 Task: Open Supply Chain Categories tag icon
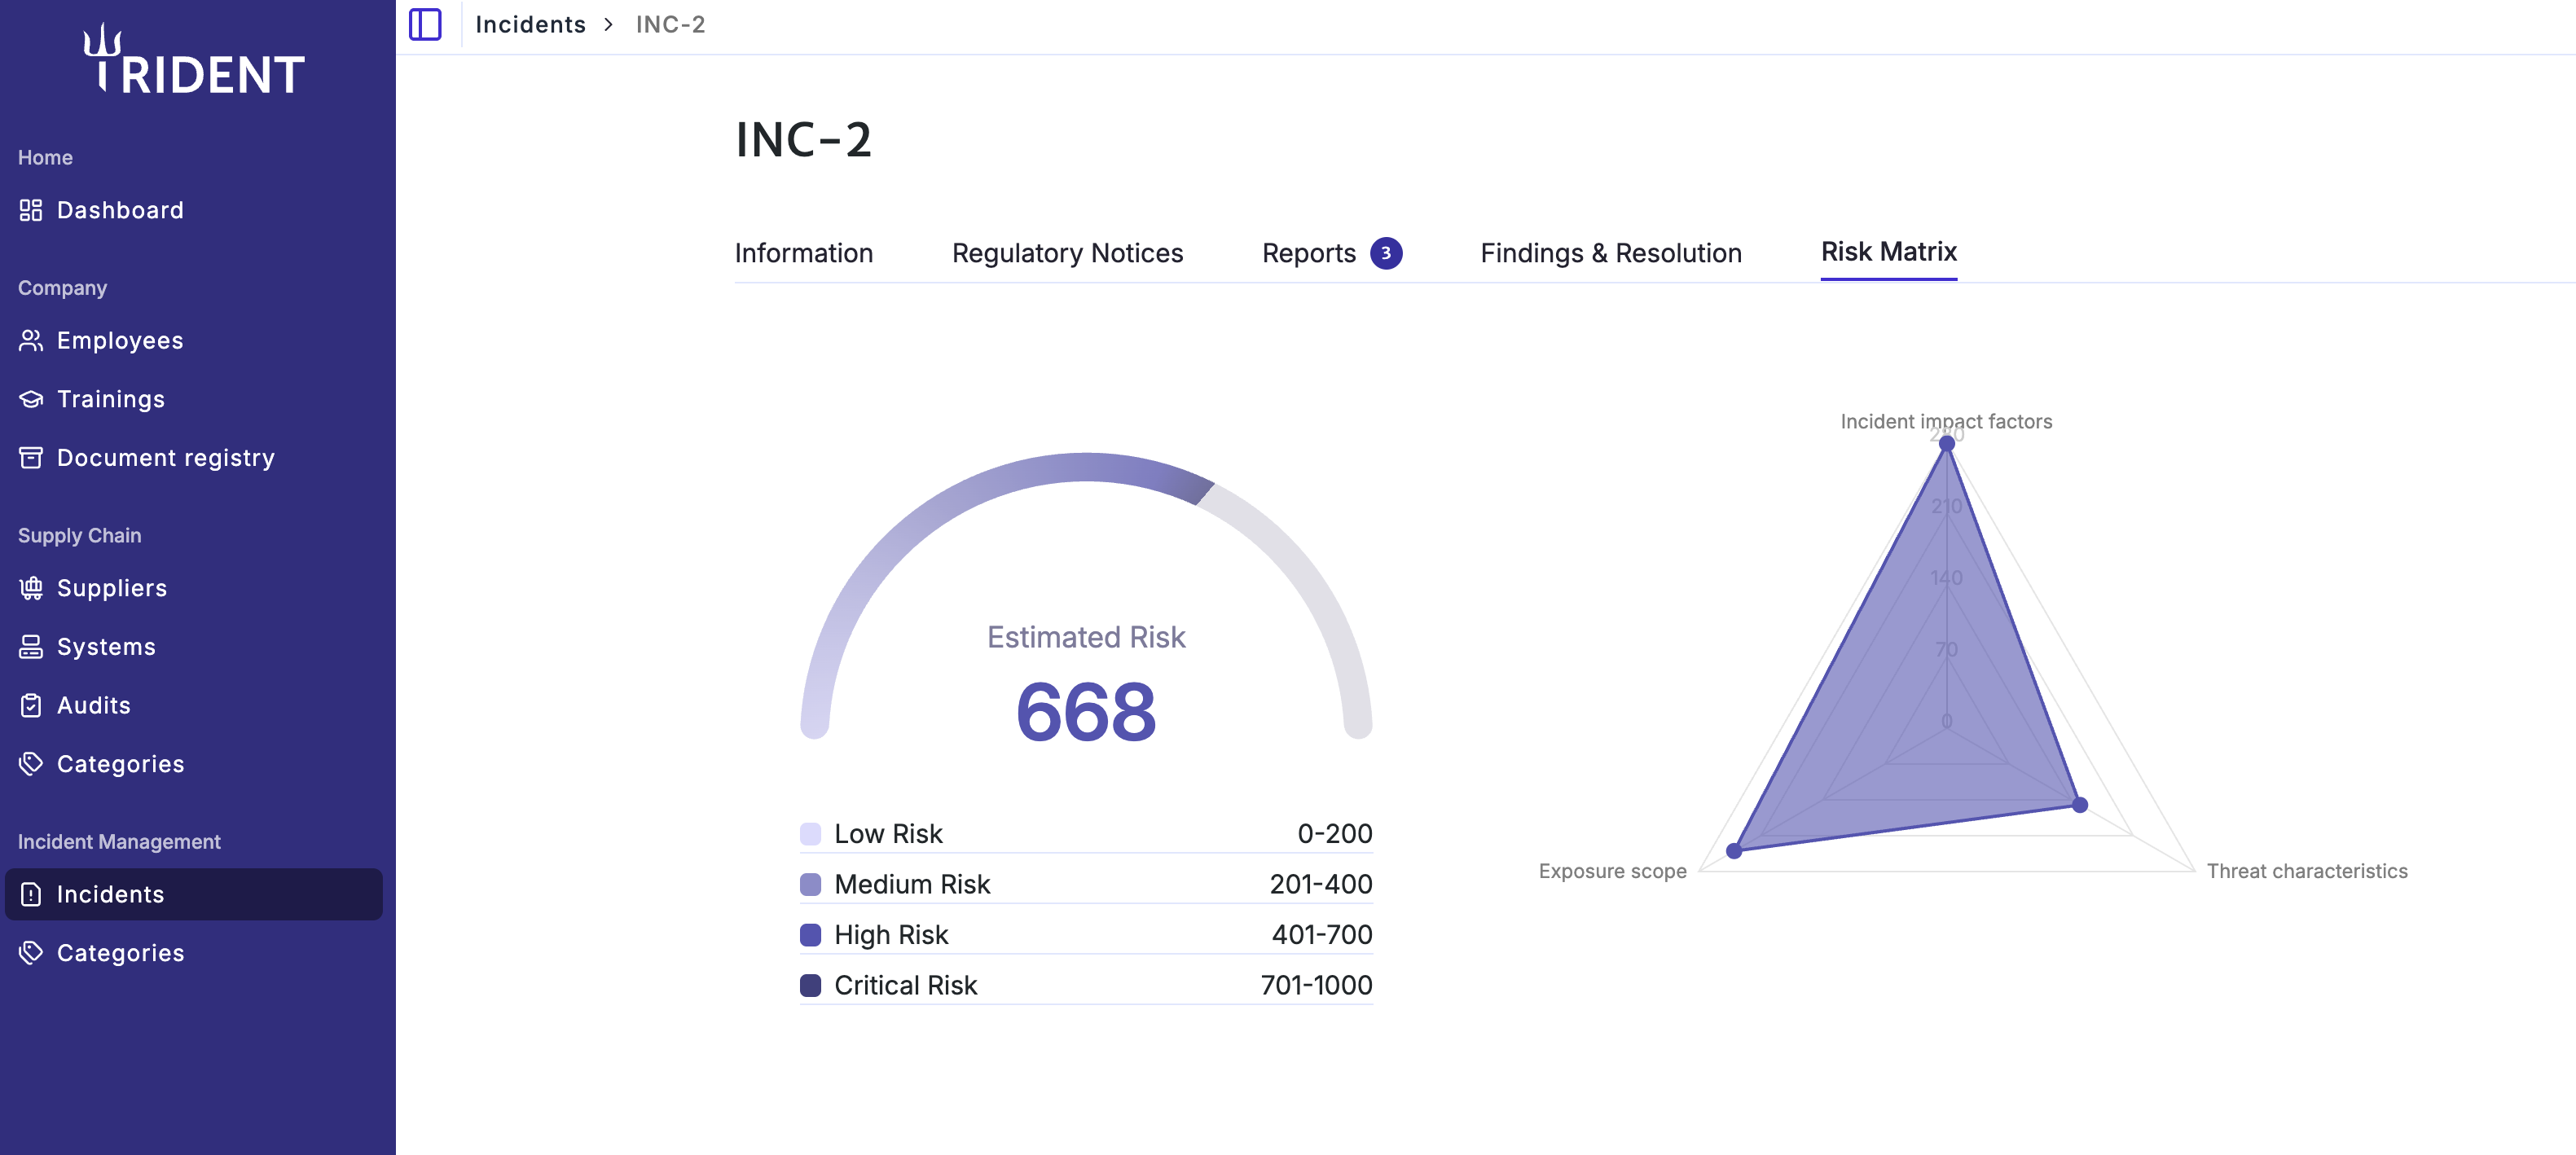point(31,763)
